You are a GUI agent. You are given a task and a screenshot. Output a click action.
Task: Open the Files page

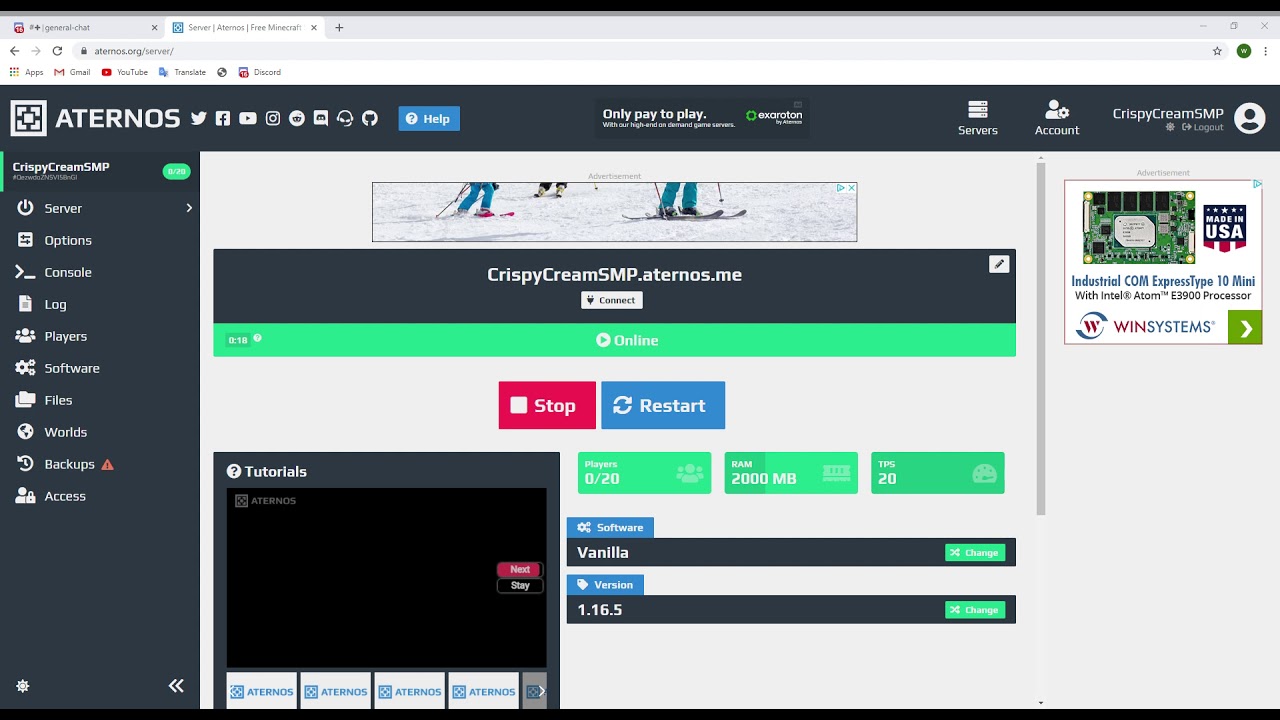click(x=58, y=400)
